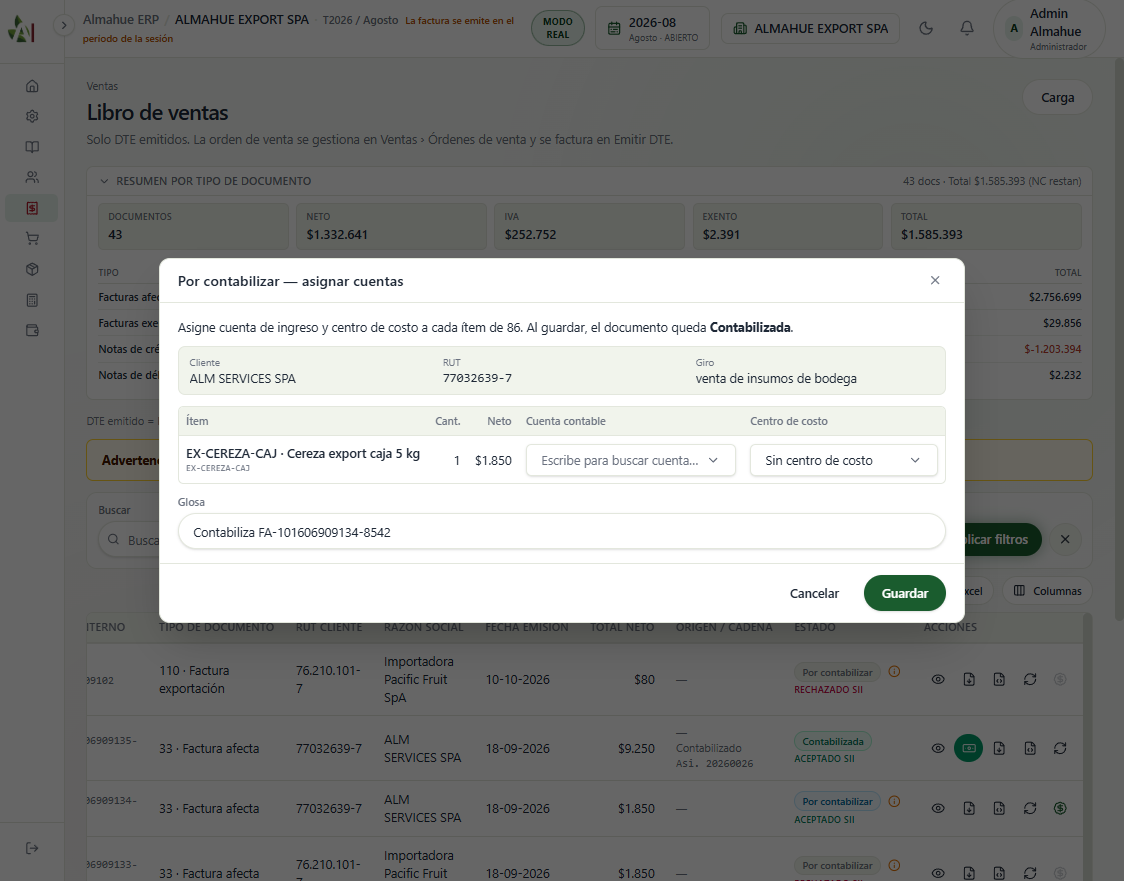Click the green payment icon in the $9.250 row

968,748
